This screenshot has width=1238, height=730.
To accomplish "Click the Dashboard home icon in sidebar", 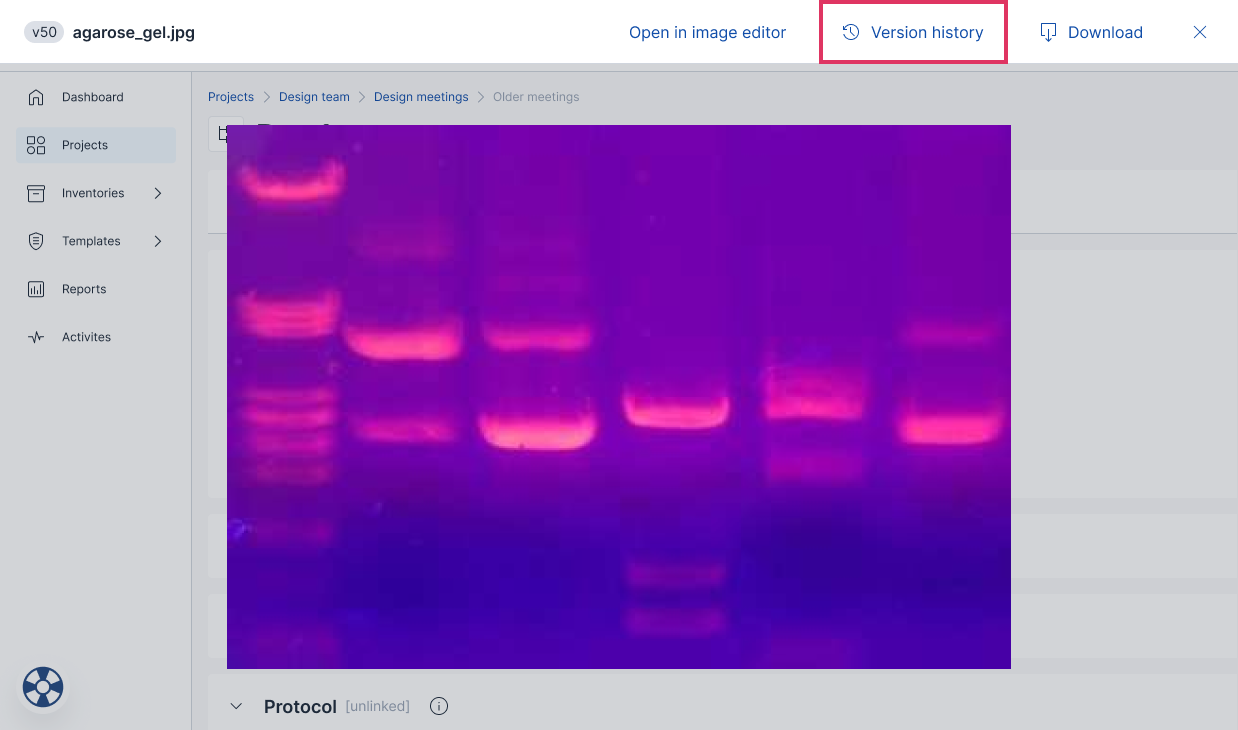I will pyautogui.click(x=36, y=97).
